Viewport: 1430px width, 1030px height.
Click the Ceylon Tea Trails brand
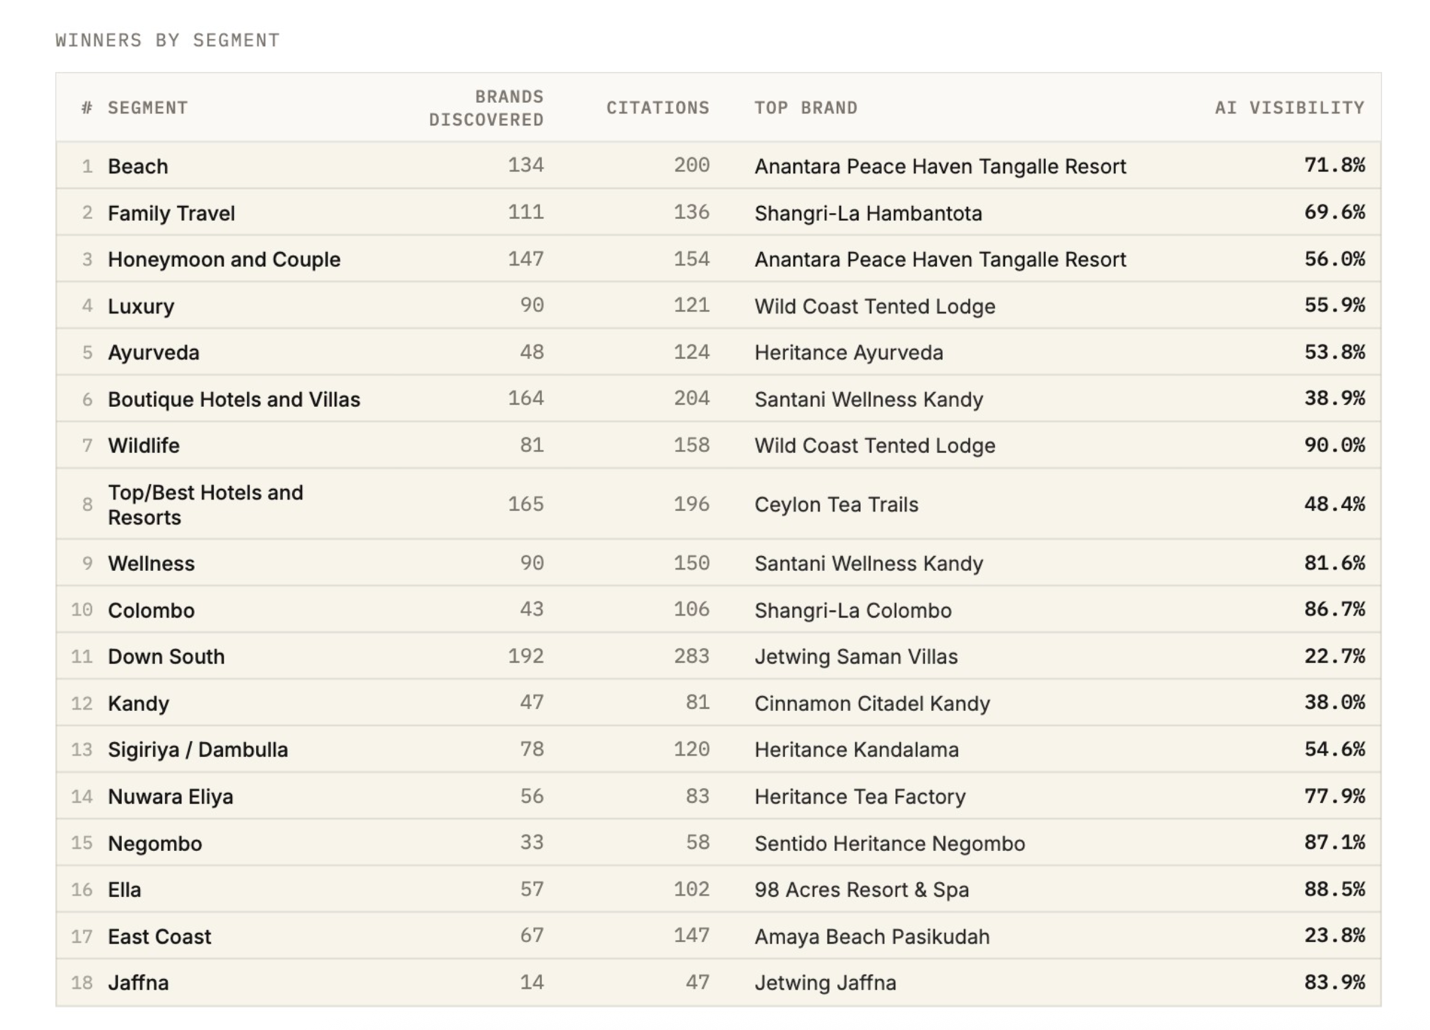pyautogui.click(x=836, y=505)
